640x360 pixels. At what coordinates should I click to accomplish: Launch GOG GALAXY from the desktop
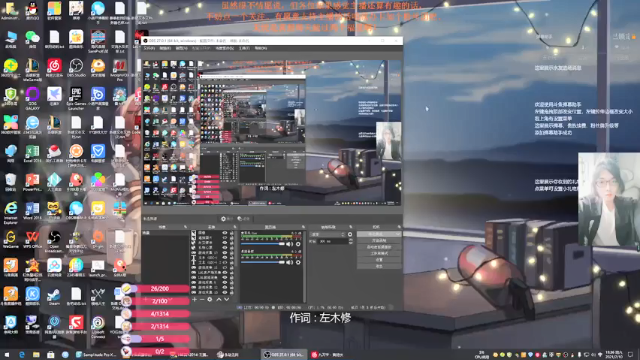(32, 98)
